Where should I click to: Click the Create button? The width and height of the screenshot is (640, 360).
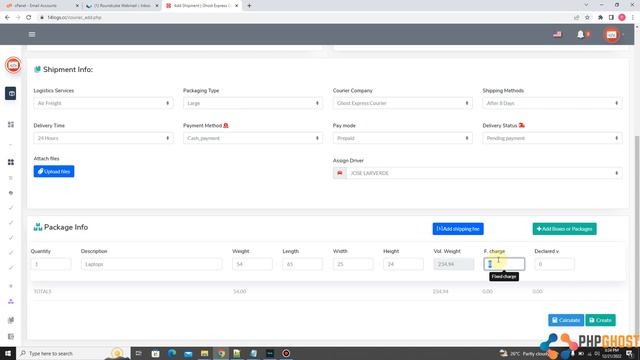coord(600,320)
